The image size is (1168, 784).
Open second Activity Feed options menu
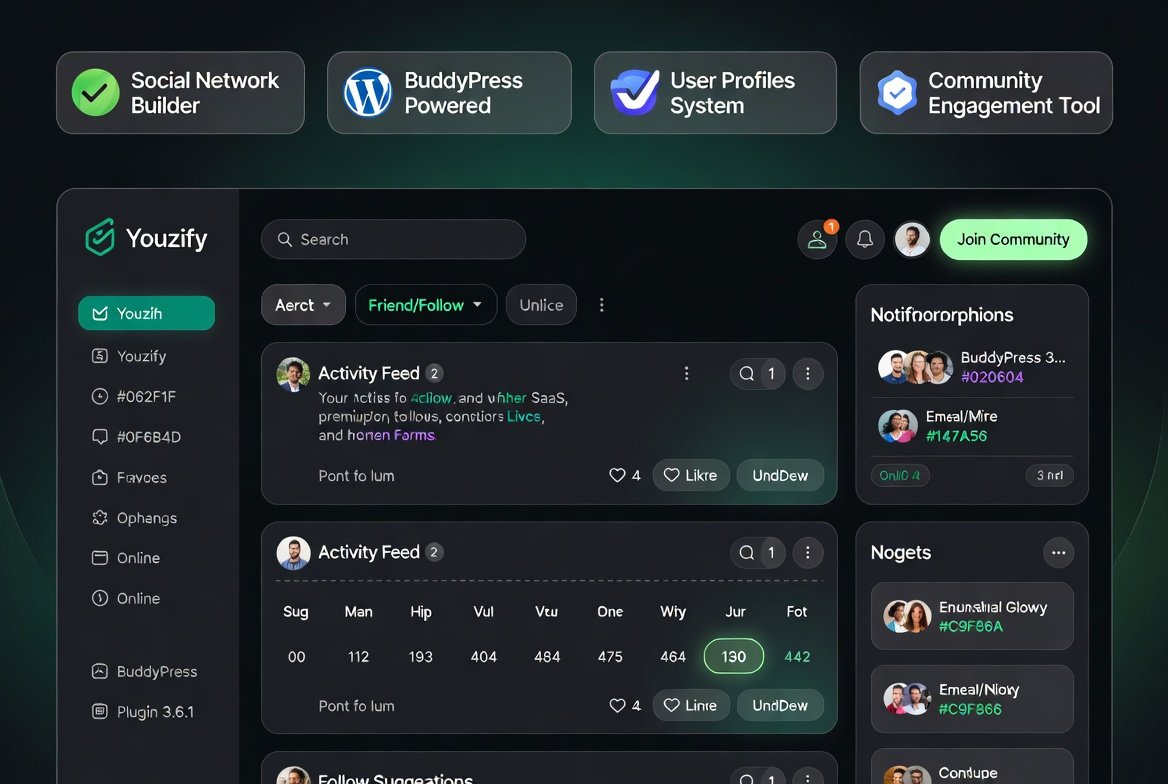pyautogui.click(x=807, y=552)
